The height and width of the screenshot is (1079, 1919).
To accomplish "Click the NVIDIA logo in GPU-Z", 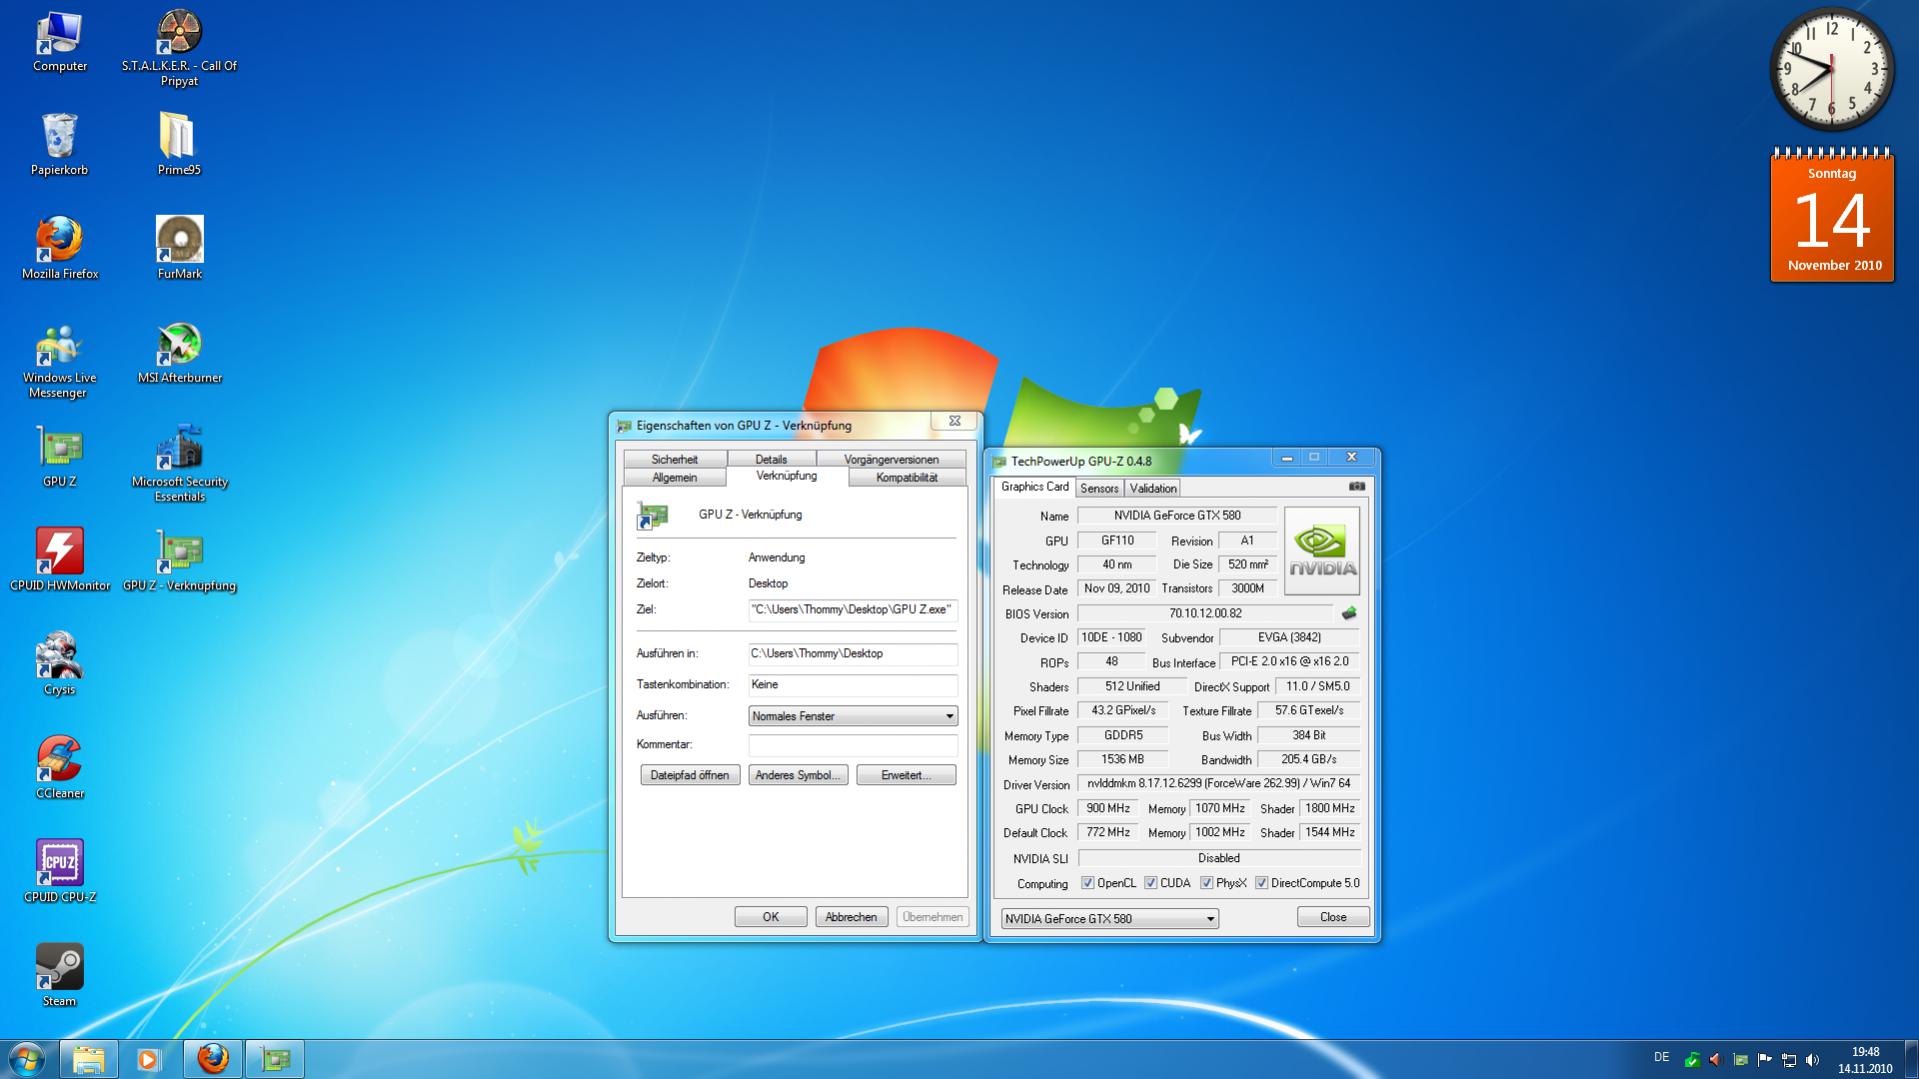I will pos(1322,551).
